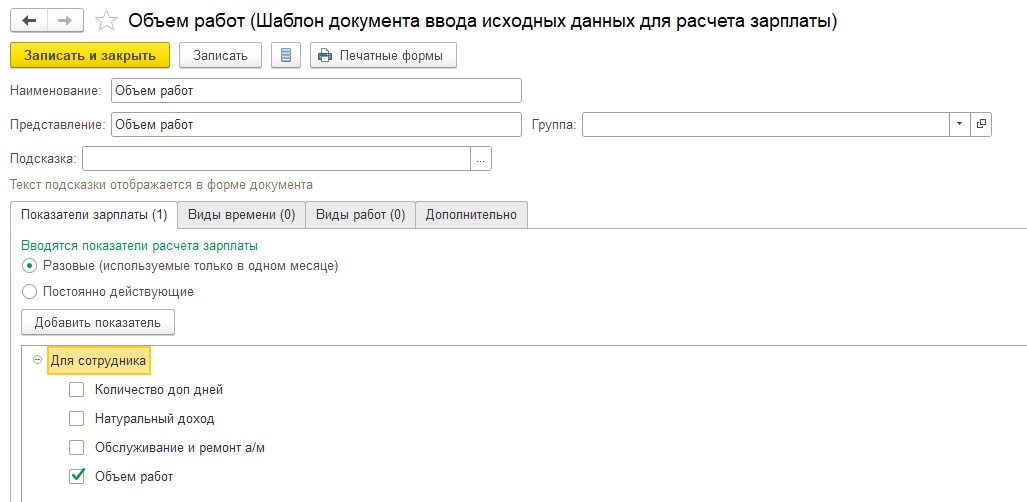Uncheck the Объем работ checkbox
The image size is (1027, 502).
coord(77,476)
